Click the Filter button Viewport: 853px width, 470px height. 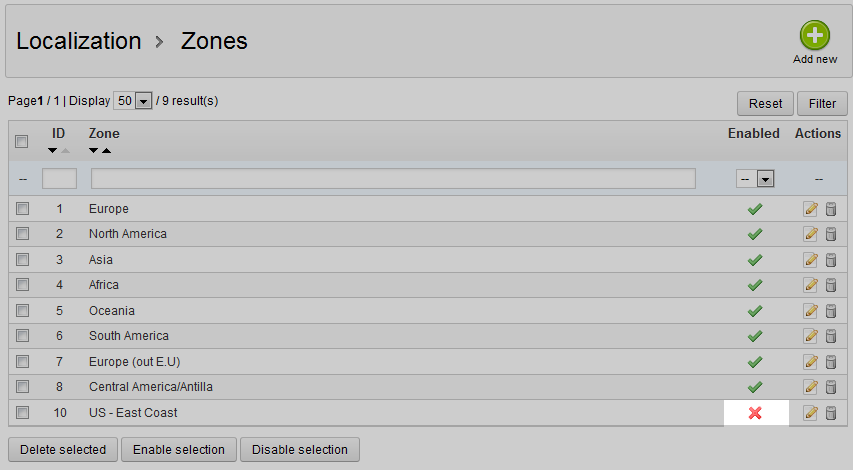[x=822, y=104]
